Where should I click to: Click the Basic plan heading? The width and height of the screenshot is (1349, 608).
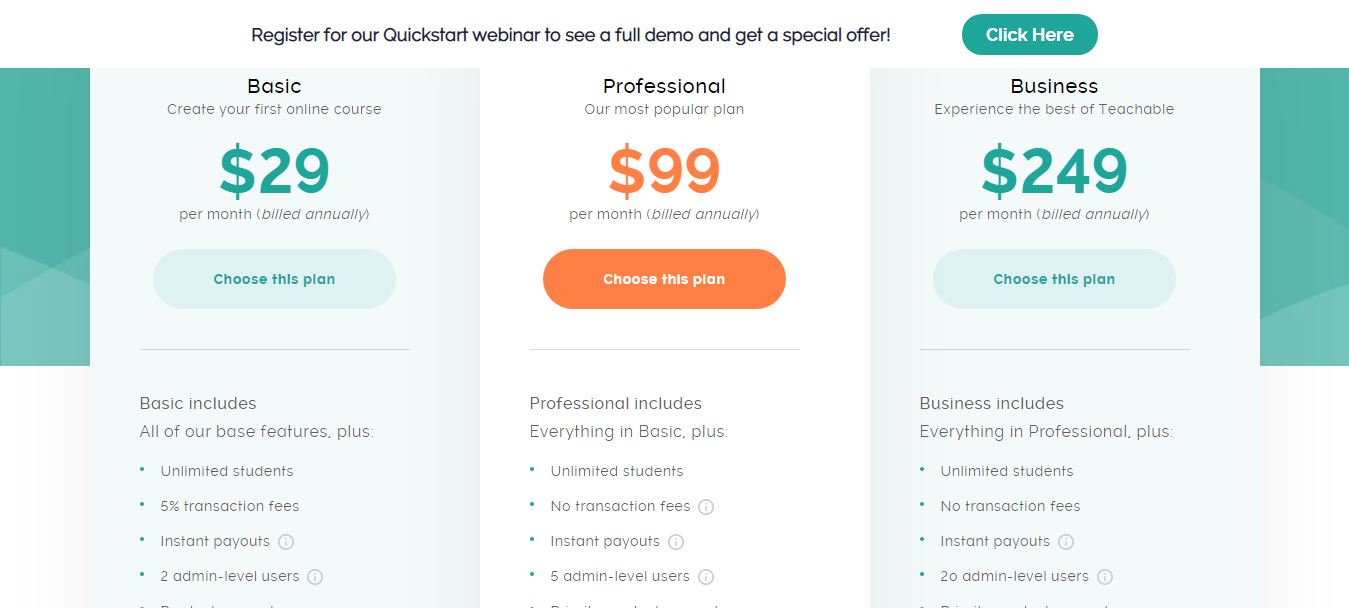(x=274, y=86)
